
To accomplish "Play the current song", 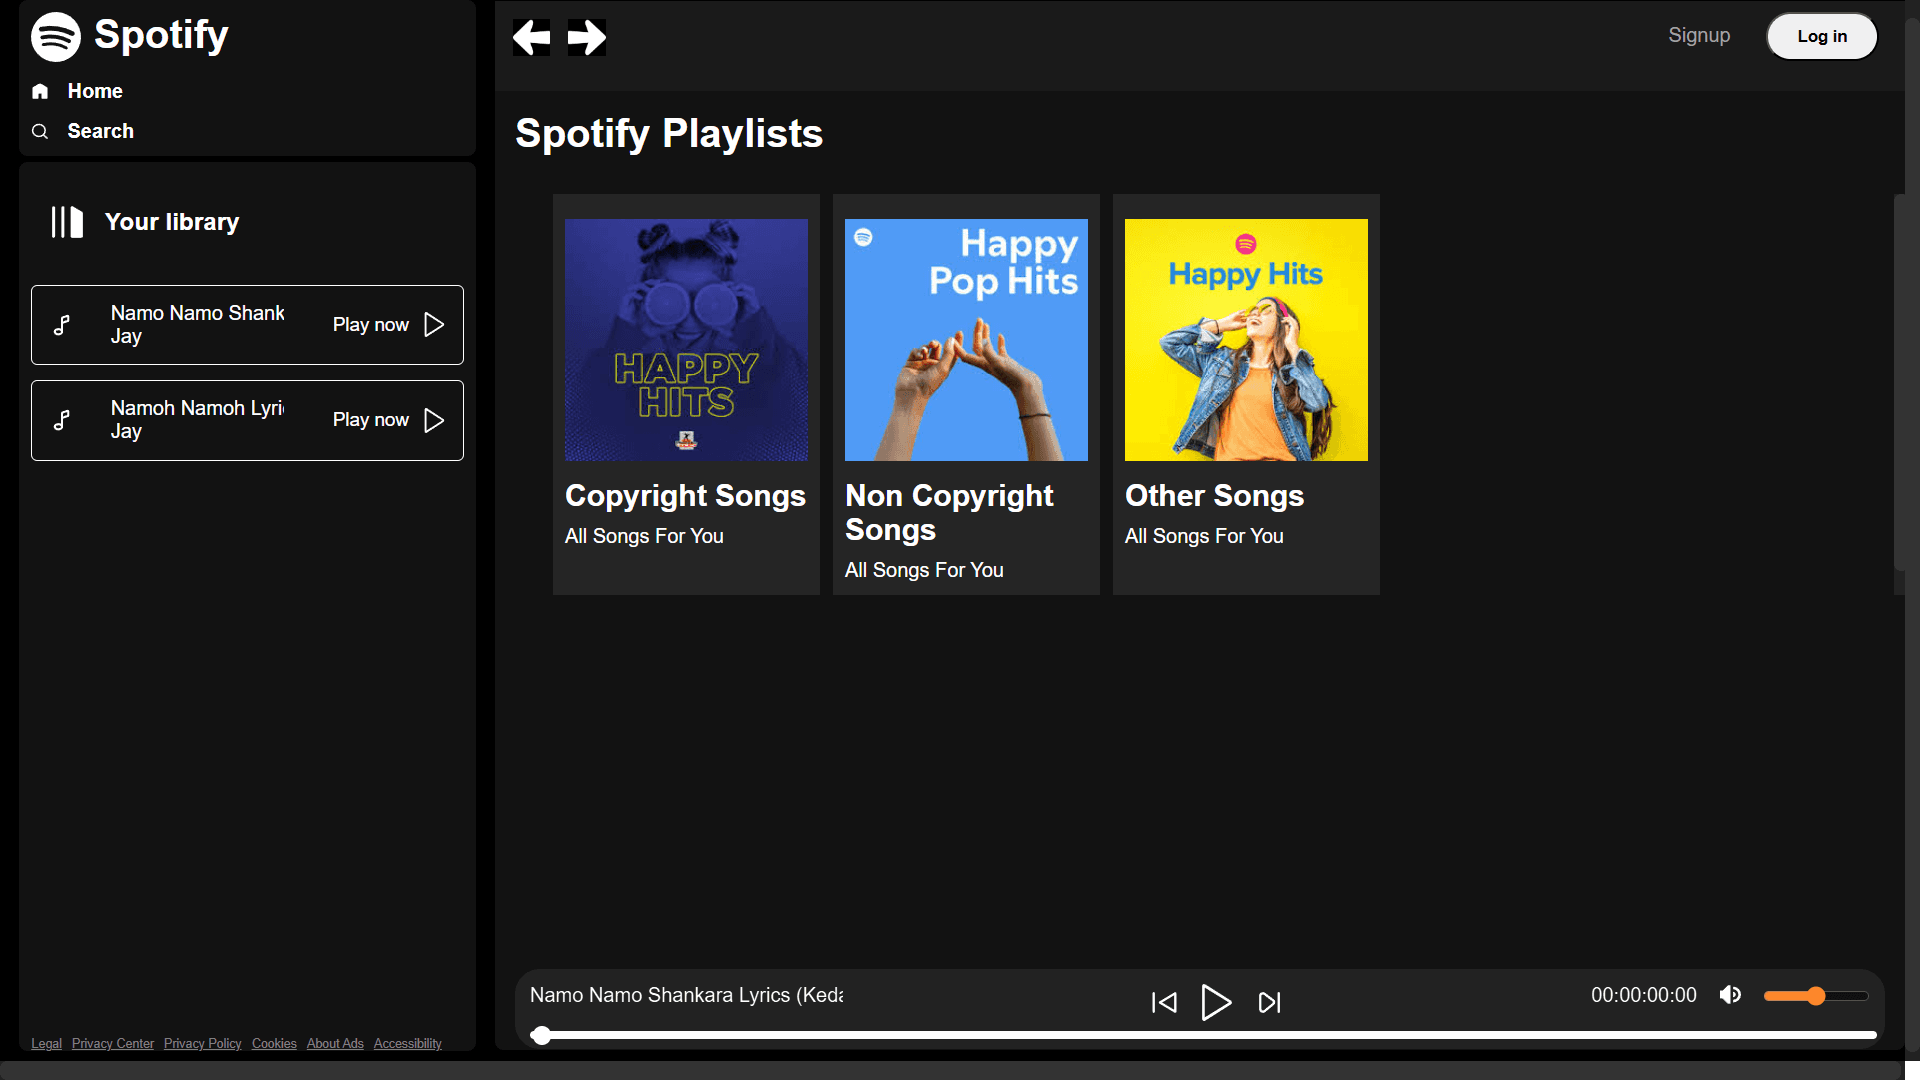I will pyautogui.click(x=1216, y=1002).
